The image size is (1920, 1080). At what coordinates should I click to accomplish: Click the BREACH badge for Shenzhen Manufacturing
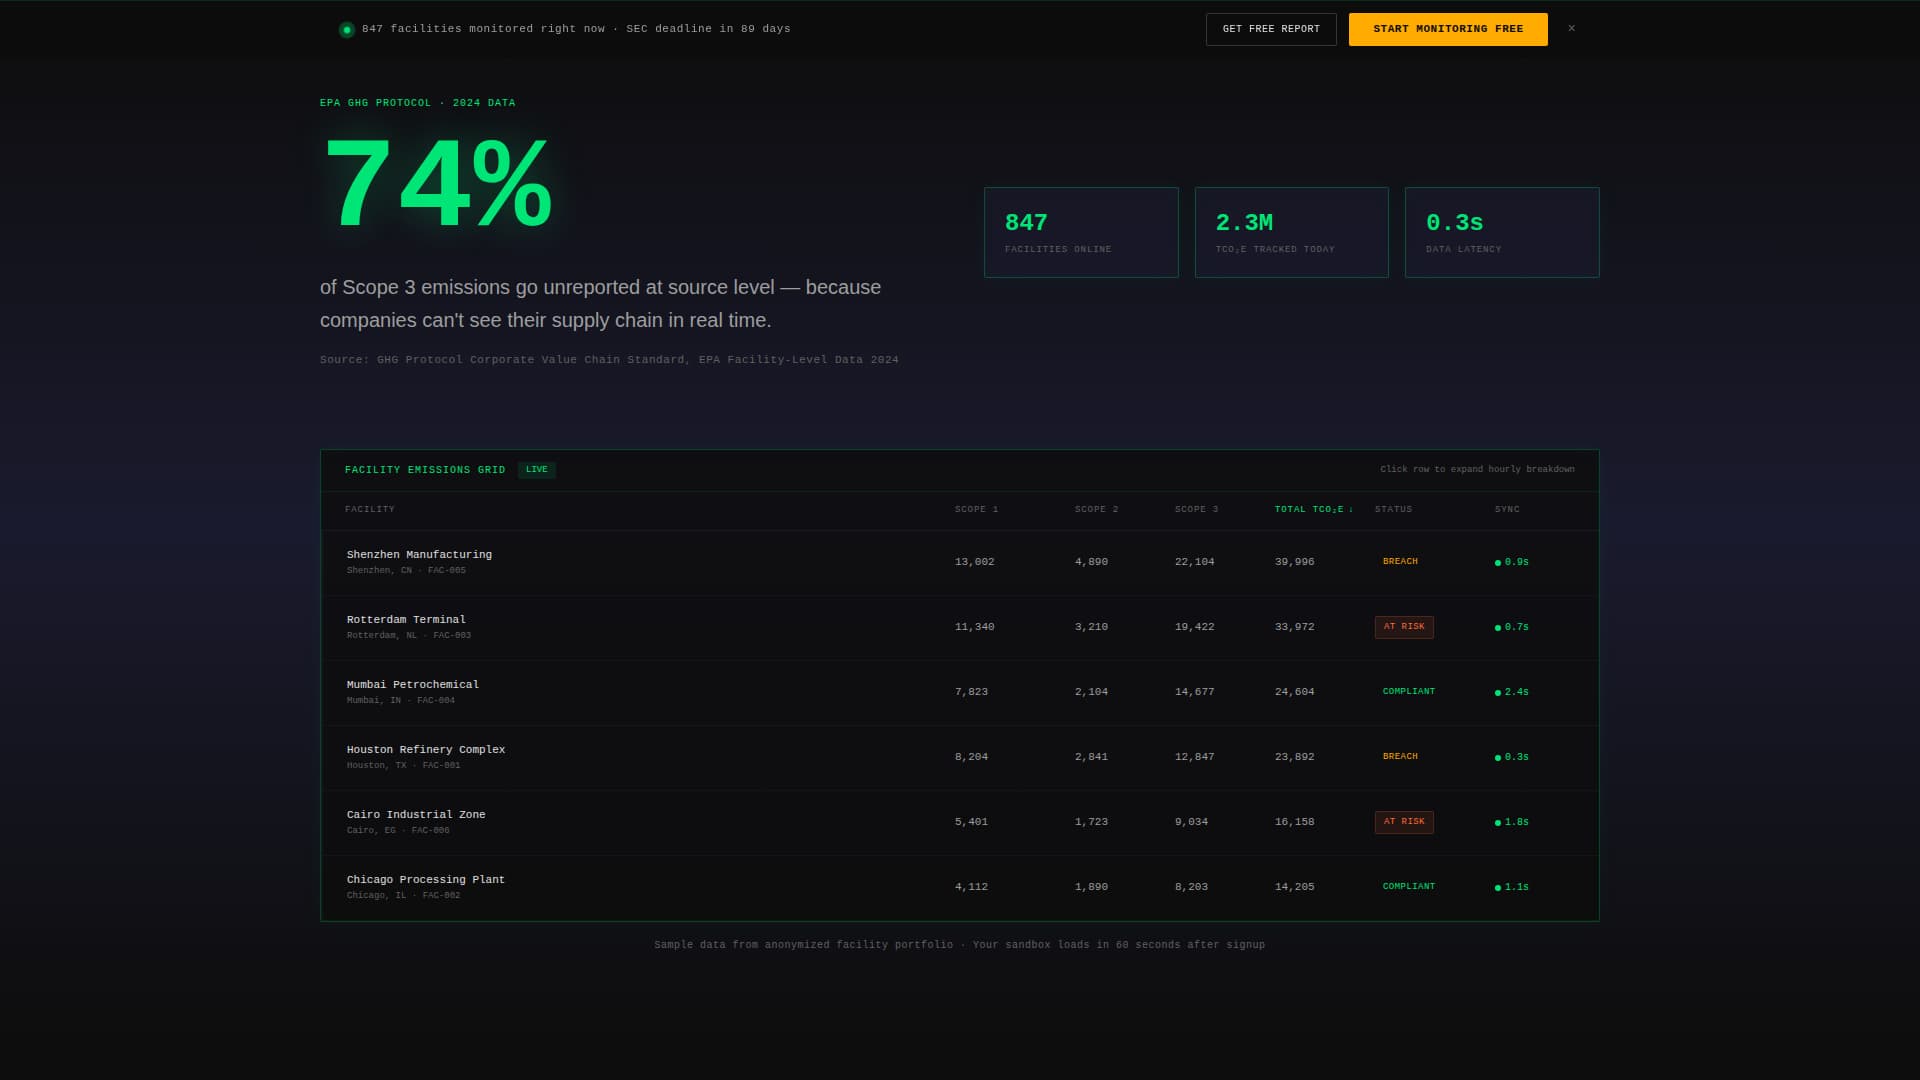click(x=1400, y=562)
